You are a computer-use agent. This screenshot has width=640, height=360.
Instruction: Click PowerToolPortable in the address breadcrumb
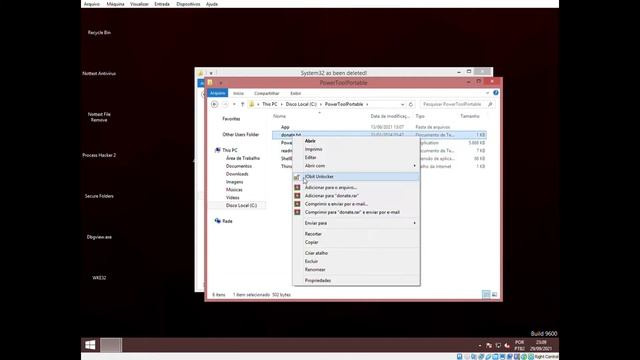pos(344,104)
